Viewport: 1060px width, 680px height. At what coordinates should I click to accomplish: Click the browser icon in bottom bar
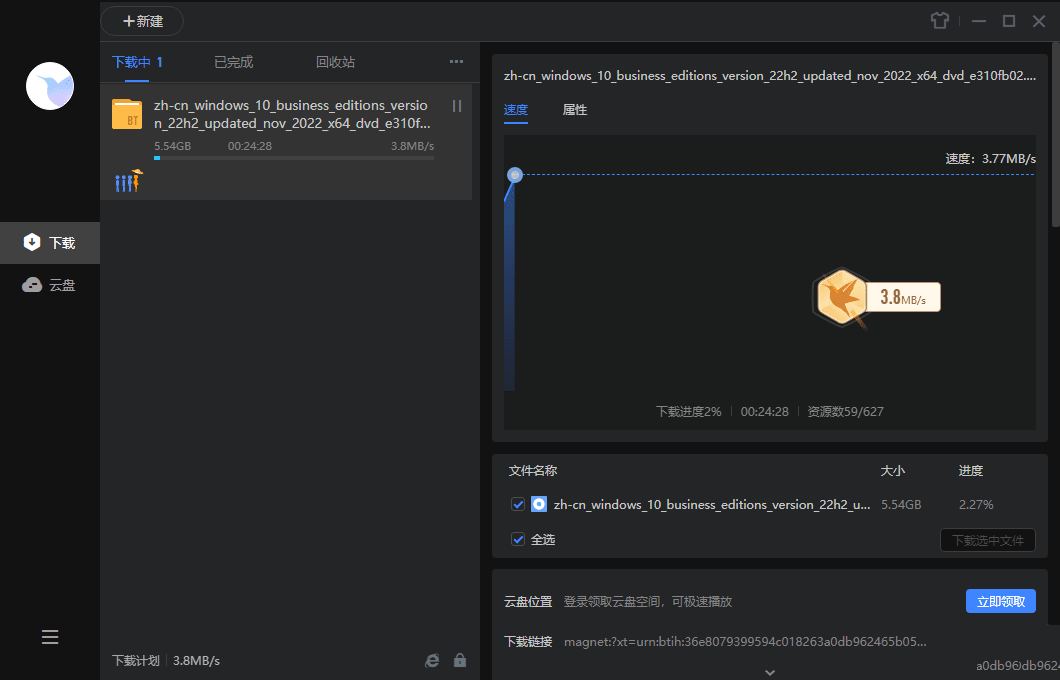click(432, 660)
